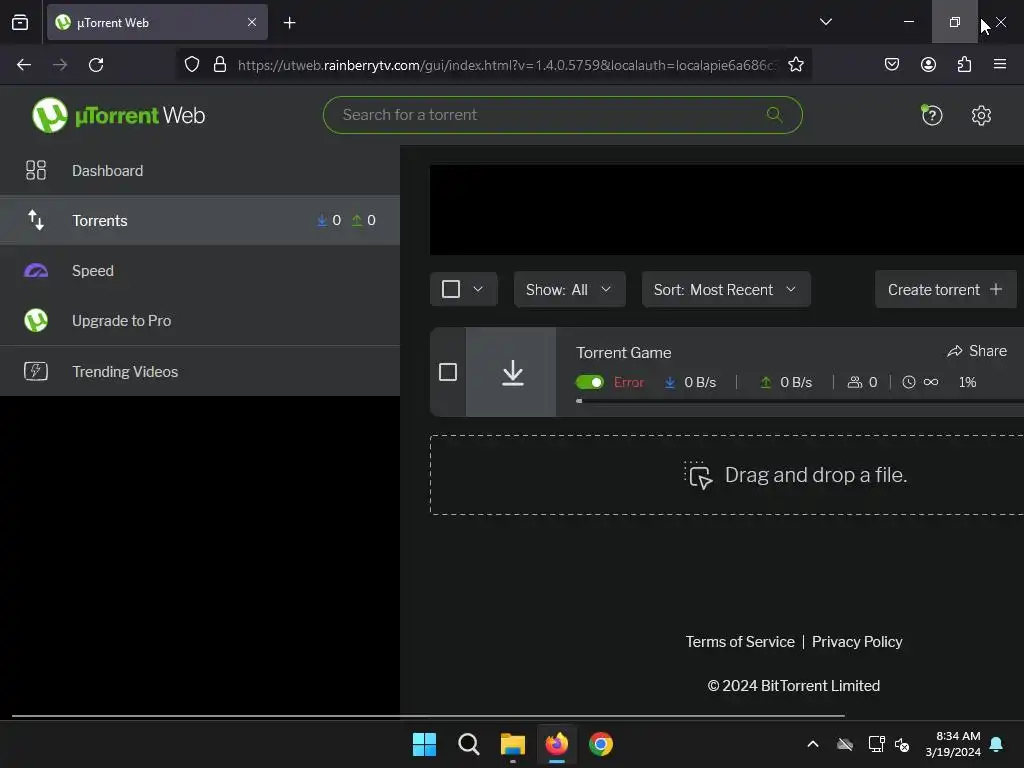This screenshot has height=768, width=1024.
Task: Select Upgrade to Pro in the sidebar
Action: 200,321
